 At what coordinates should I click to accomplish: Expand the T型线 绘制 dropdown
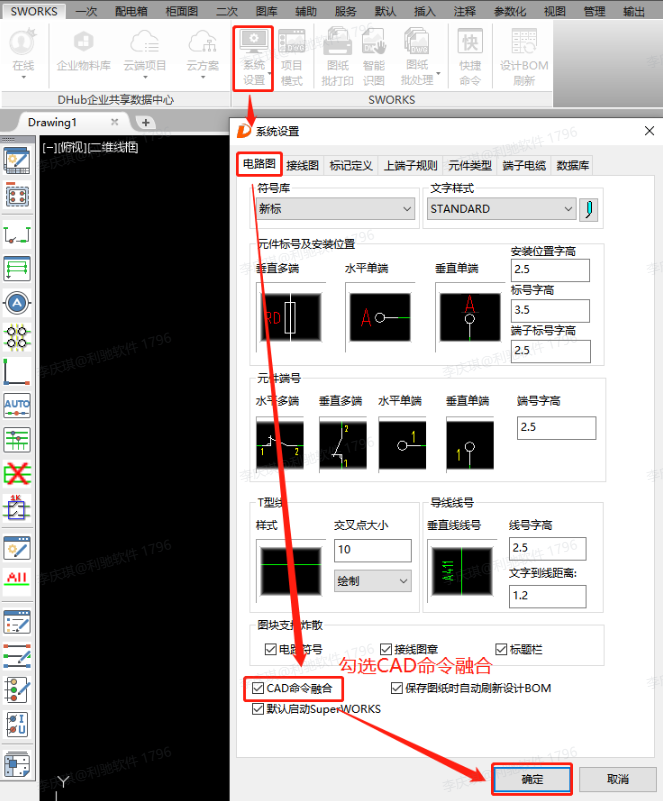(x=372, y=580)
